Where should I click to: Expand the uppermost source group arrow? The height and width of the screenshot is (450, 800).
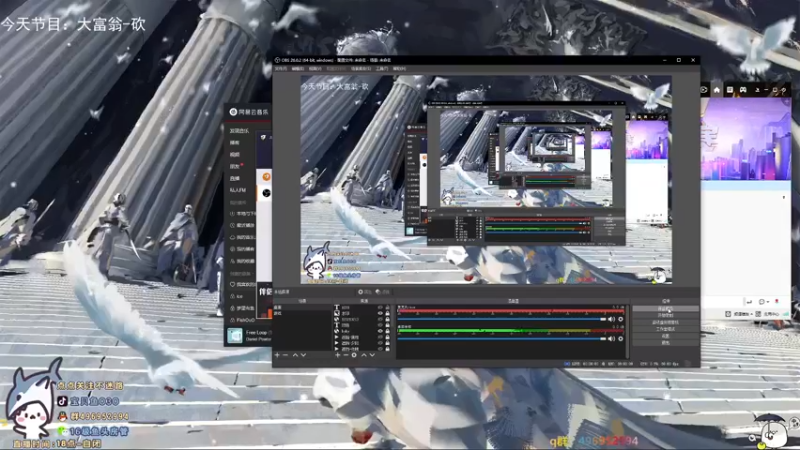[337, 337]
